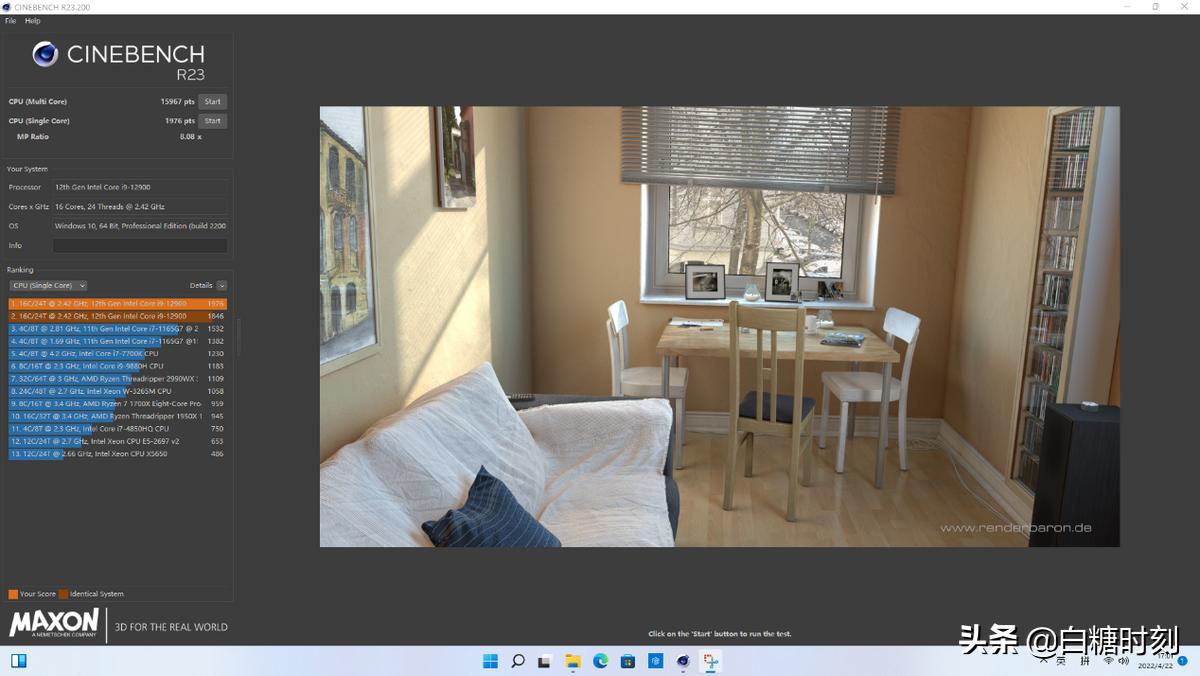Screen dimensions: 1200x676
Task: Open the File menu
Action: (11, 21)
